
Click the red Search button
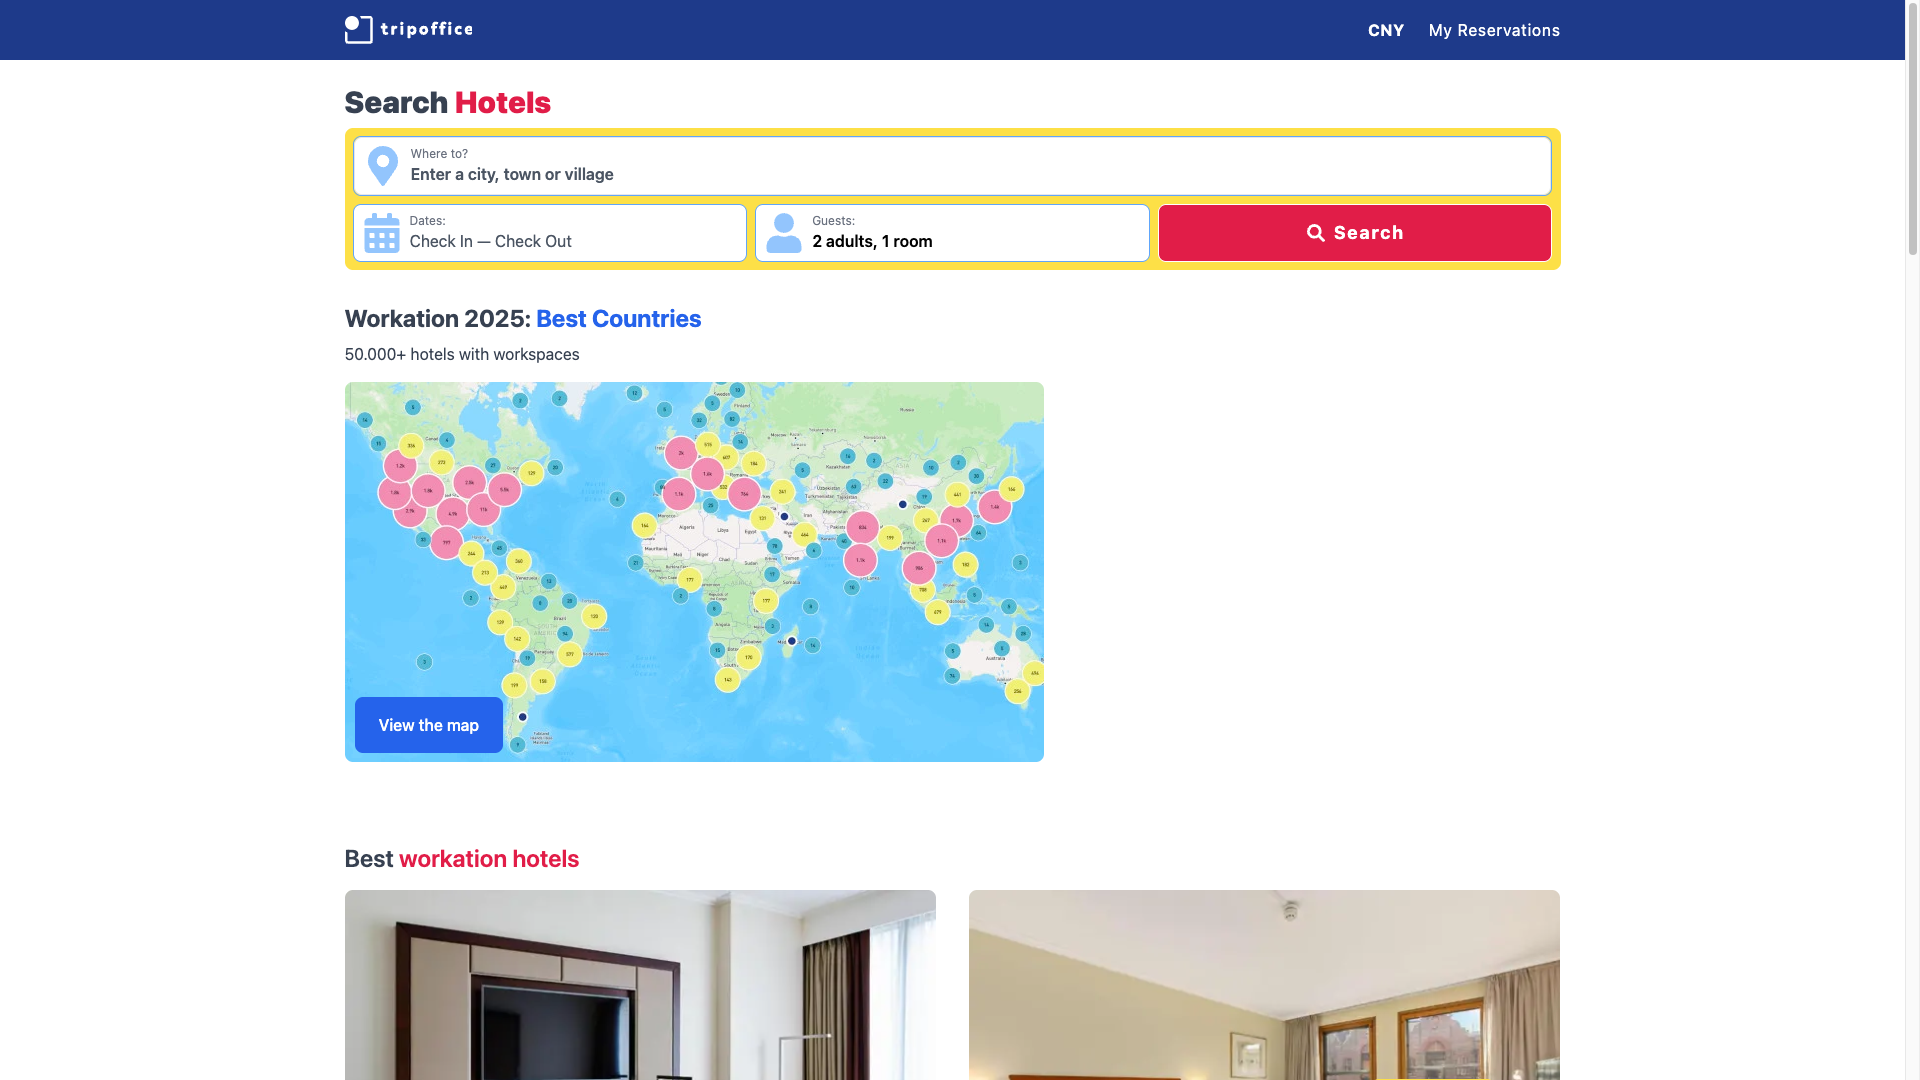click(x=1354, y=233)
